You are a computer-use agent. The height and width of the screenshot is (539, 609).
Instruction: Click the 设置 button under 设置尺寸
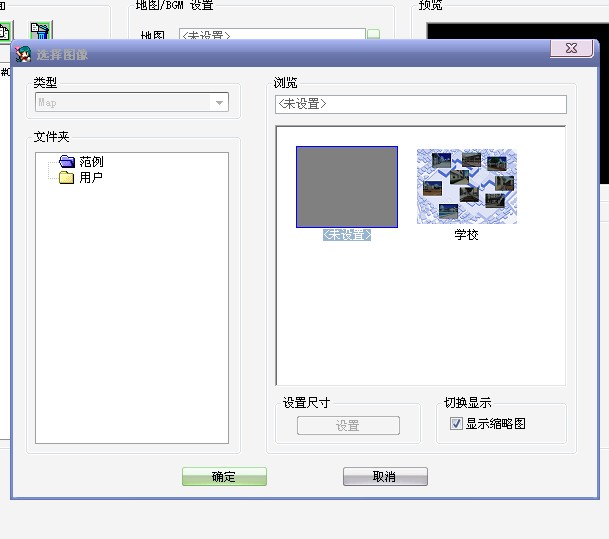pos(348,426)
